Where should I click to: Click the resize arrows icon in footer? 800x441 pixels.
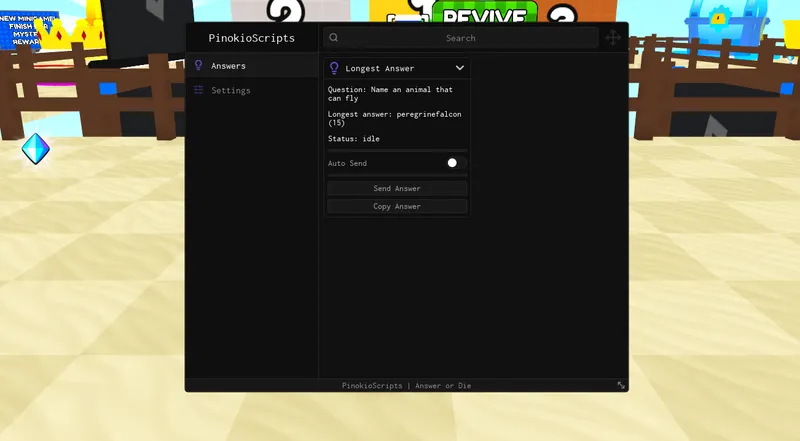(621, 385)
